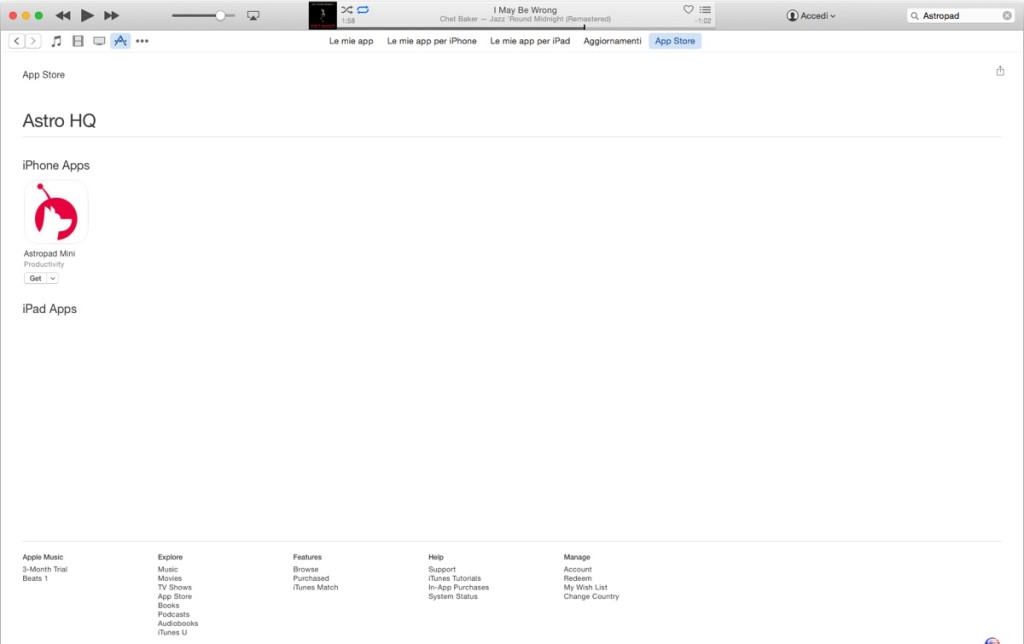Viewport: 1024px width, 644px height.
Task: Open the Astropad Mini app icon
Action: point(56,212)
